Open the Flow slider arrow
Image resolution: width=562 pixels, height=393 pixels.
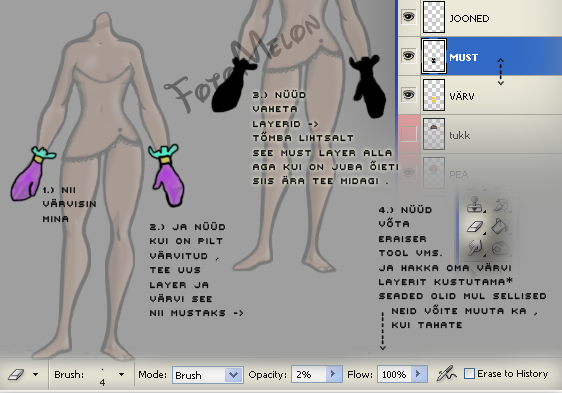tap(418, 374)
